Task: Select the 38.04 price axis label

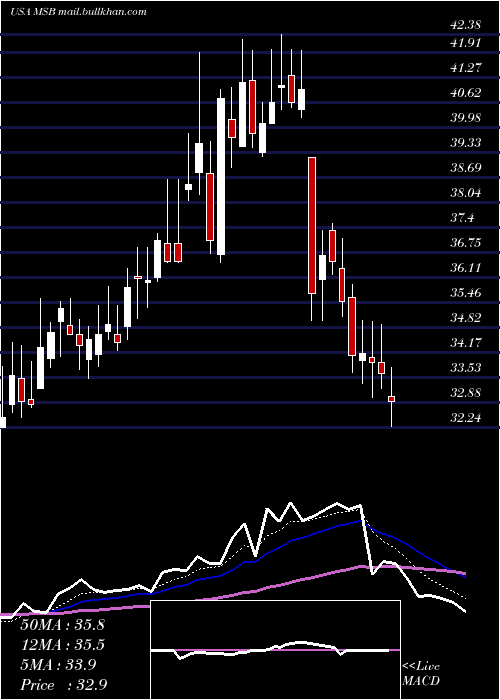Action: coord(466,193)
